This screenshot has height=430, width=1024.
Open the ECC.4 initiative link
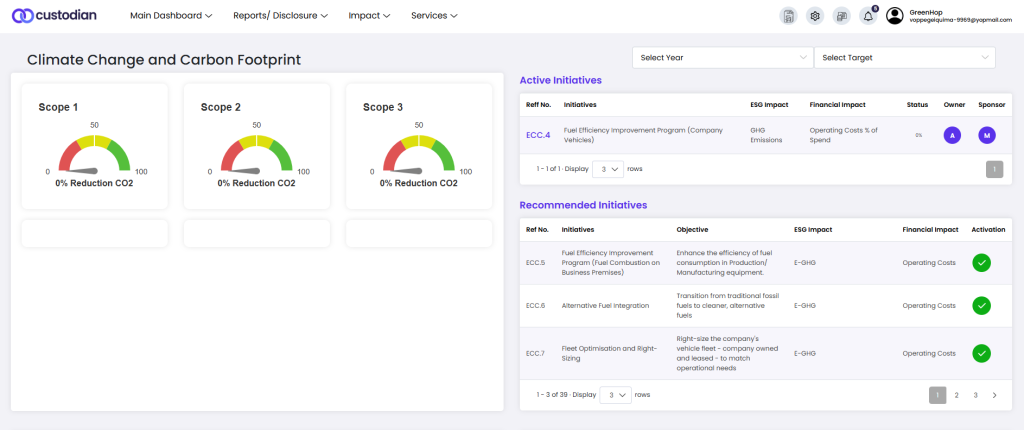[538, 135]
